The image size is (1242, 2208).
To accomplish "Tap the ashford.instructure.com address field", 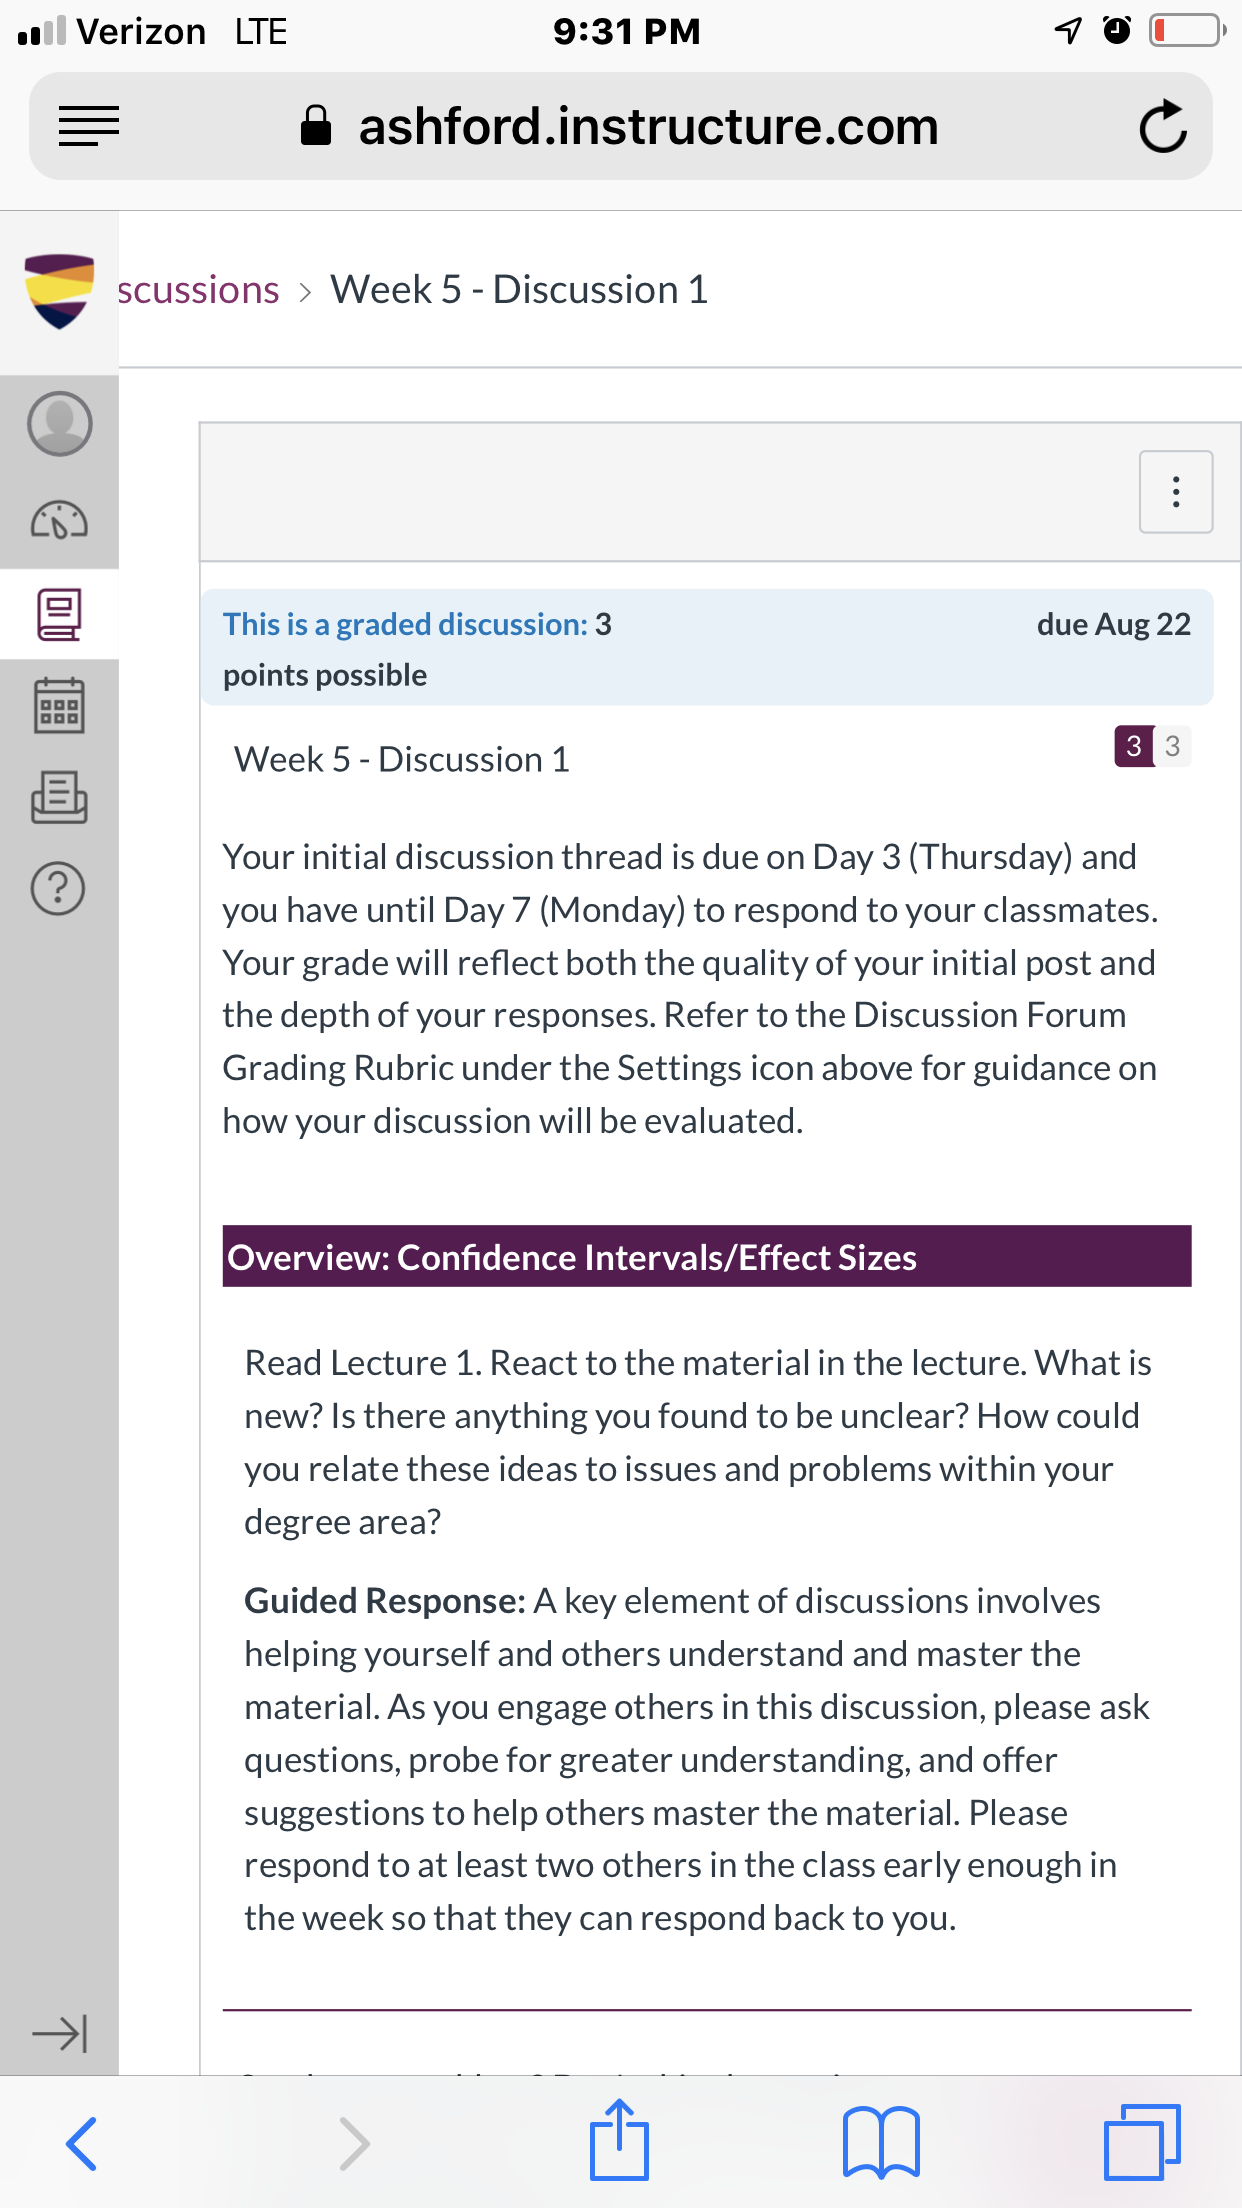I will click(x=621, y=126).
